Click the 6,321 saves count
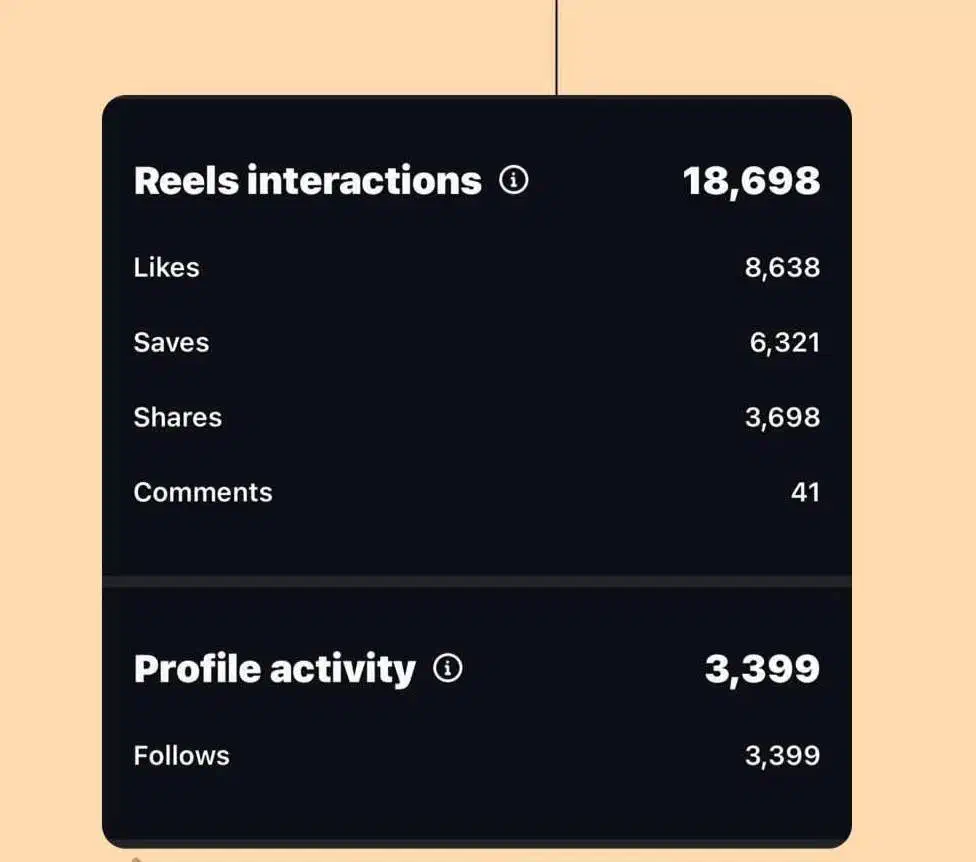Image resolution: width=976 pixels, height=862 pixels. point(784,342)
